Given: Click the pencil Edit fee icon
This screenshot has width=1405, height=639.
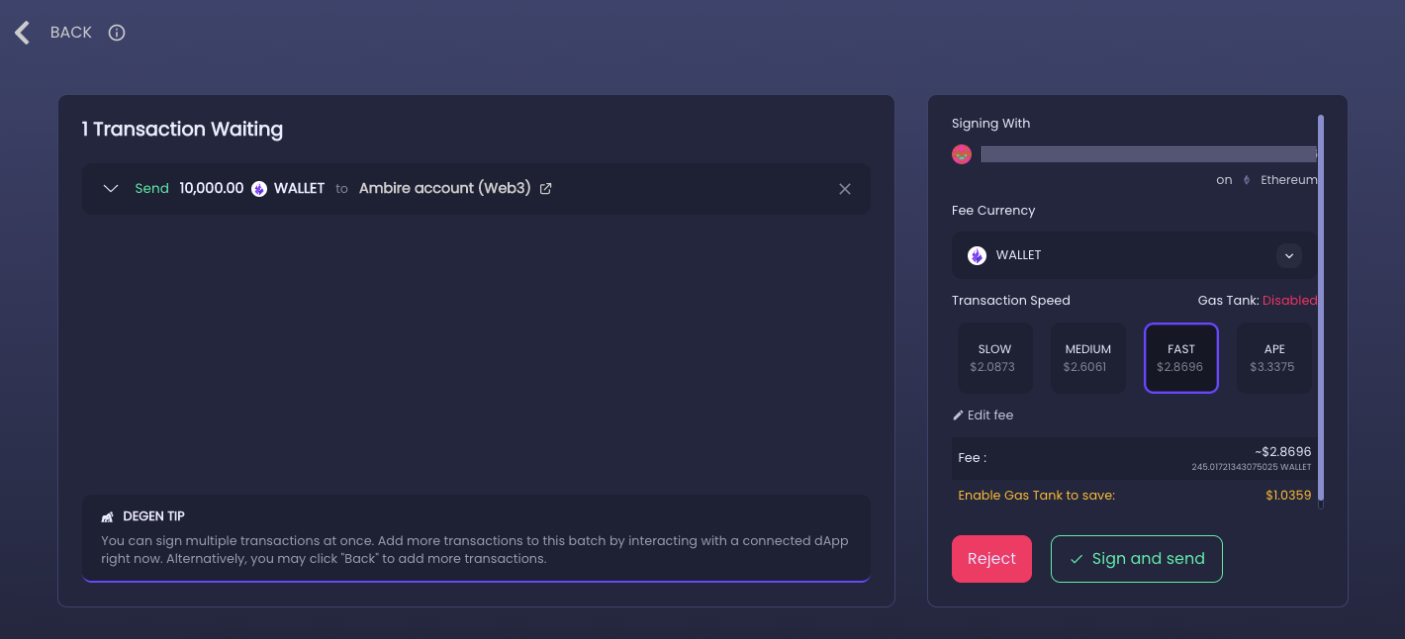Looking at the screenshot, I should (x=958, y=415).
